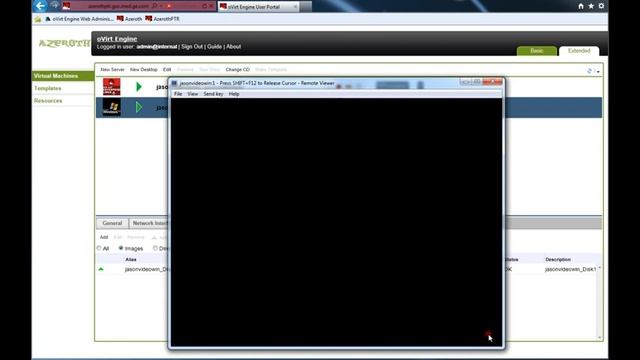Click the Sign Out link
Screen dimensions: 640x360
192,47
